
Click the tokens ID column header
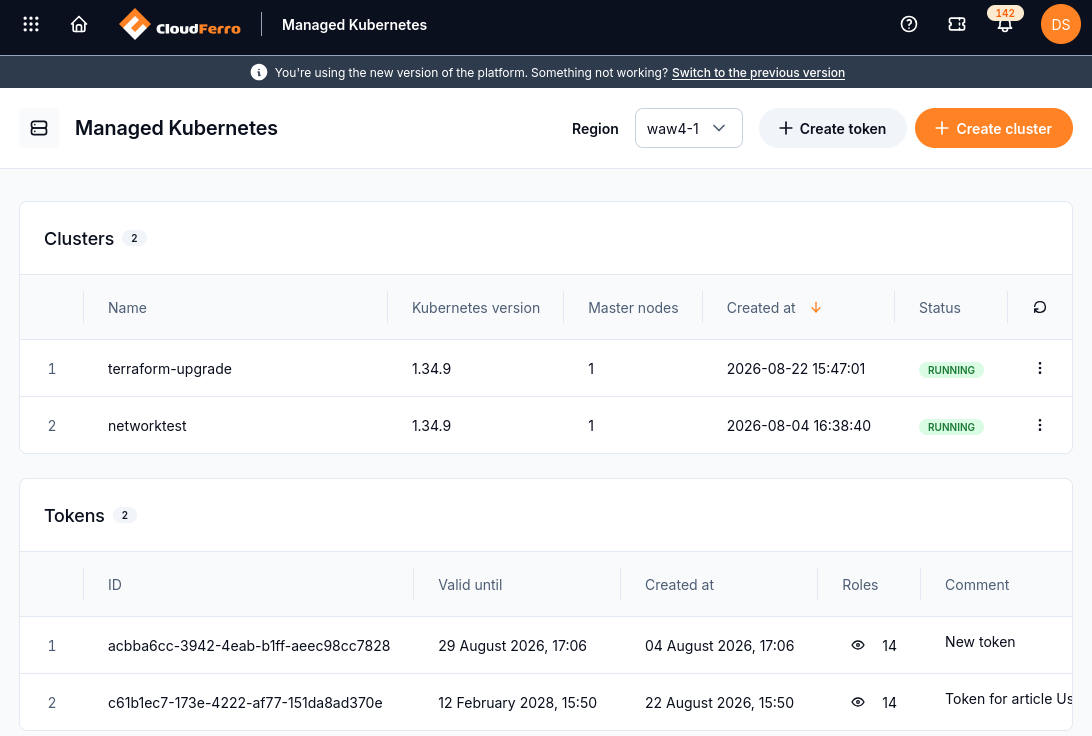[x=115, y=585]
